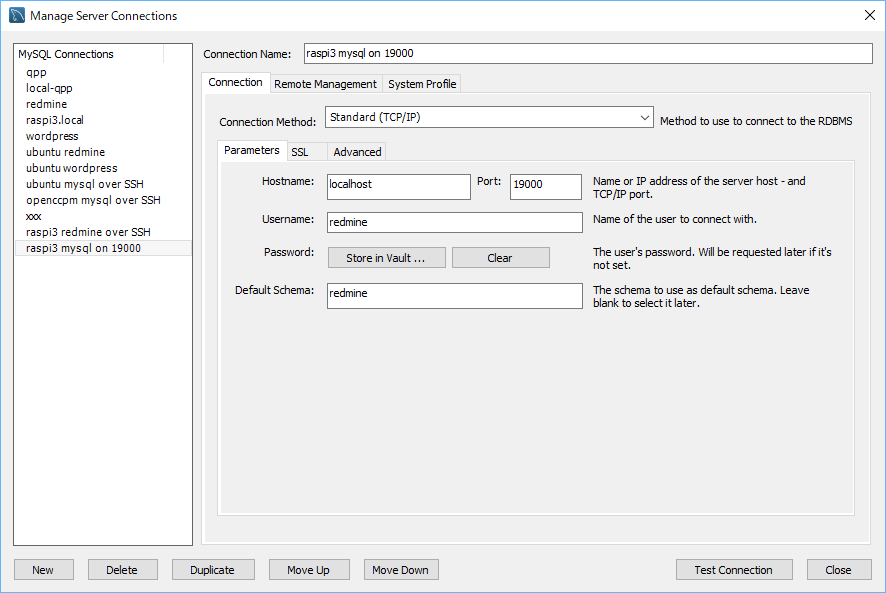This screenshot has height=593, width=886.
Task: Focus the Hostname input field
Action: pyautogui.click(x=398, y=187)
